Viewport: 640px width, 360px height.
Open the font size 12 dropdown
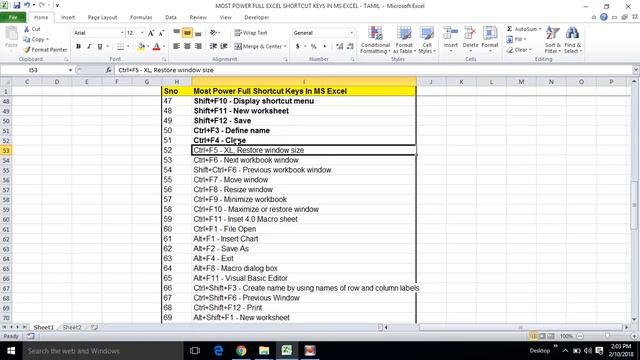coord(142,33)
